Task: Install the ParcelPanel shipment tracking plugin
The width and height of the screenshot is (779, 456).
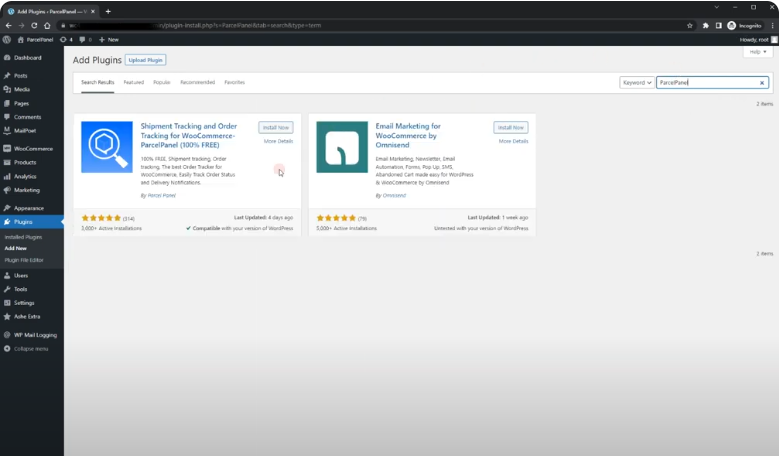Action: click(x=276, y=128)
